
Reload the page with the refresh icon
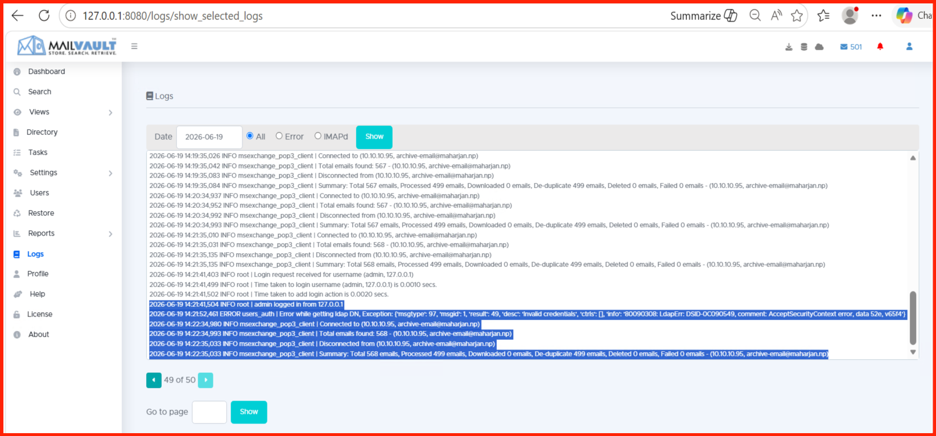(x=44, y=16)
